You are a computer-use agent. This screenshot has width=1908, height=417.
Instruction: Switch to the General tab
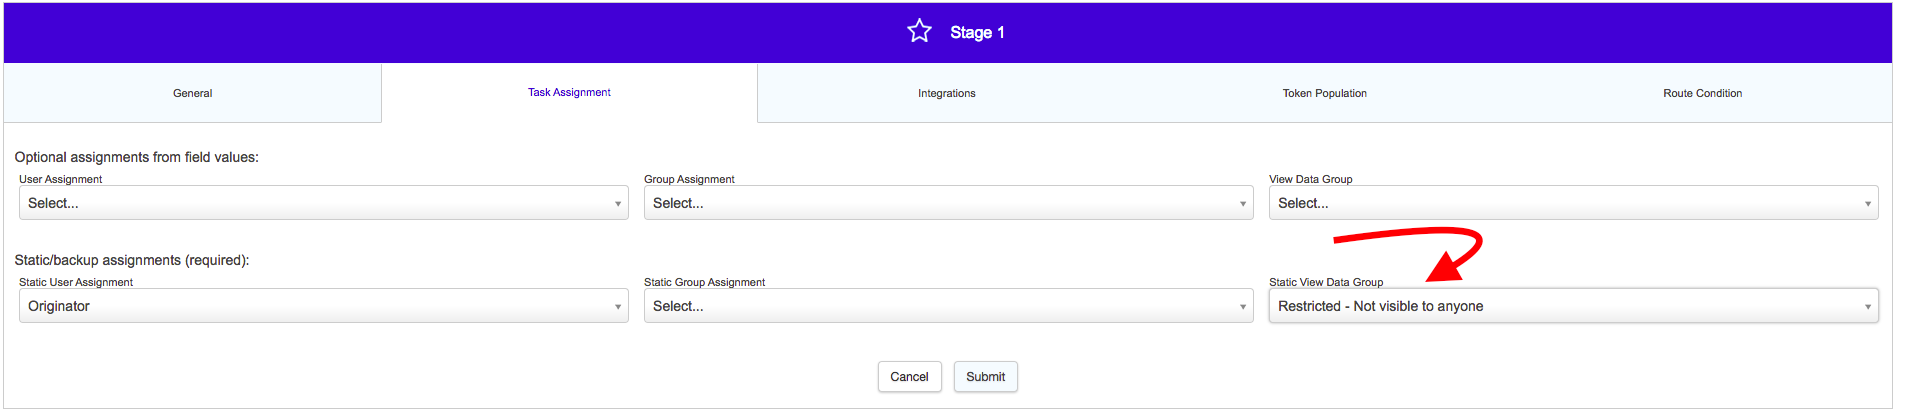(192, 93)
